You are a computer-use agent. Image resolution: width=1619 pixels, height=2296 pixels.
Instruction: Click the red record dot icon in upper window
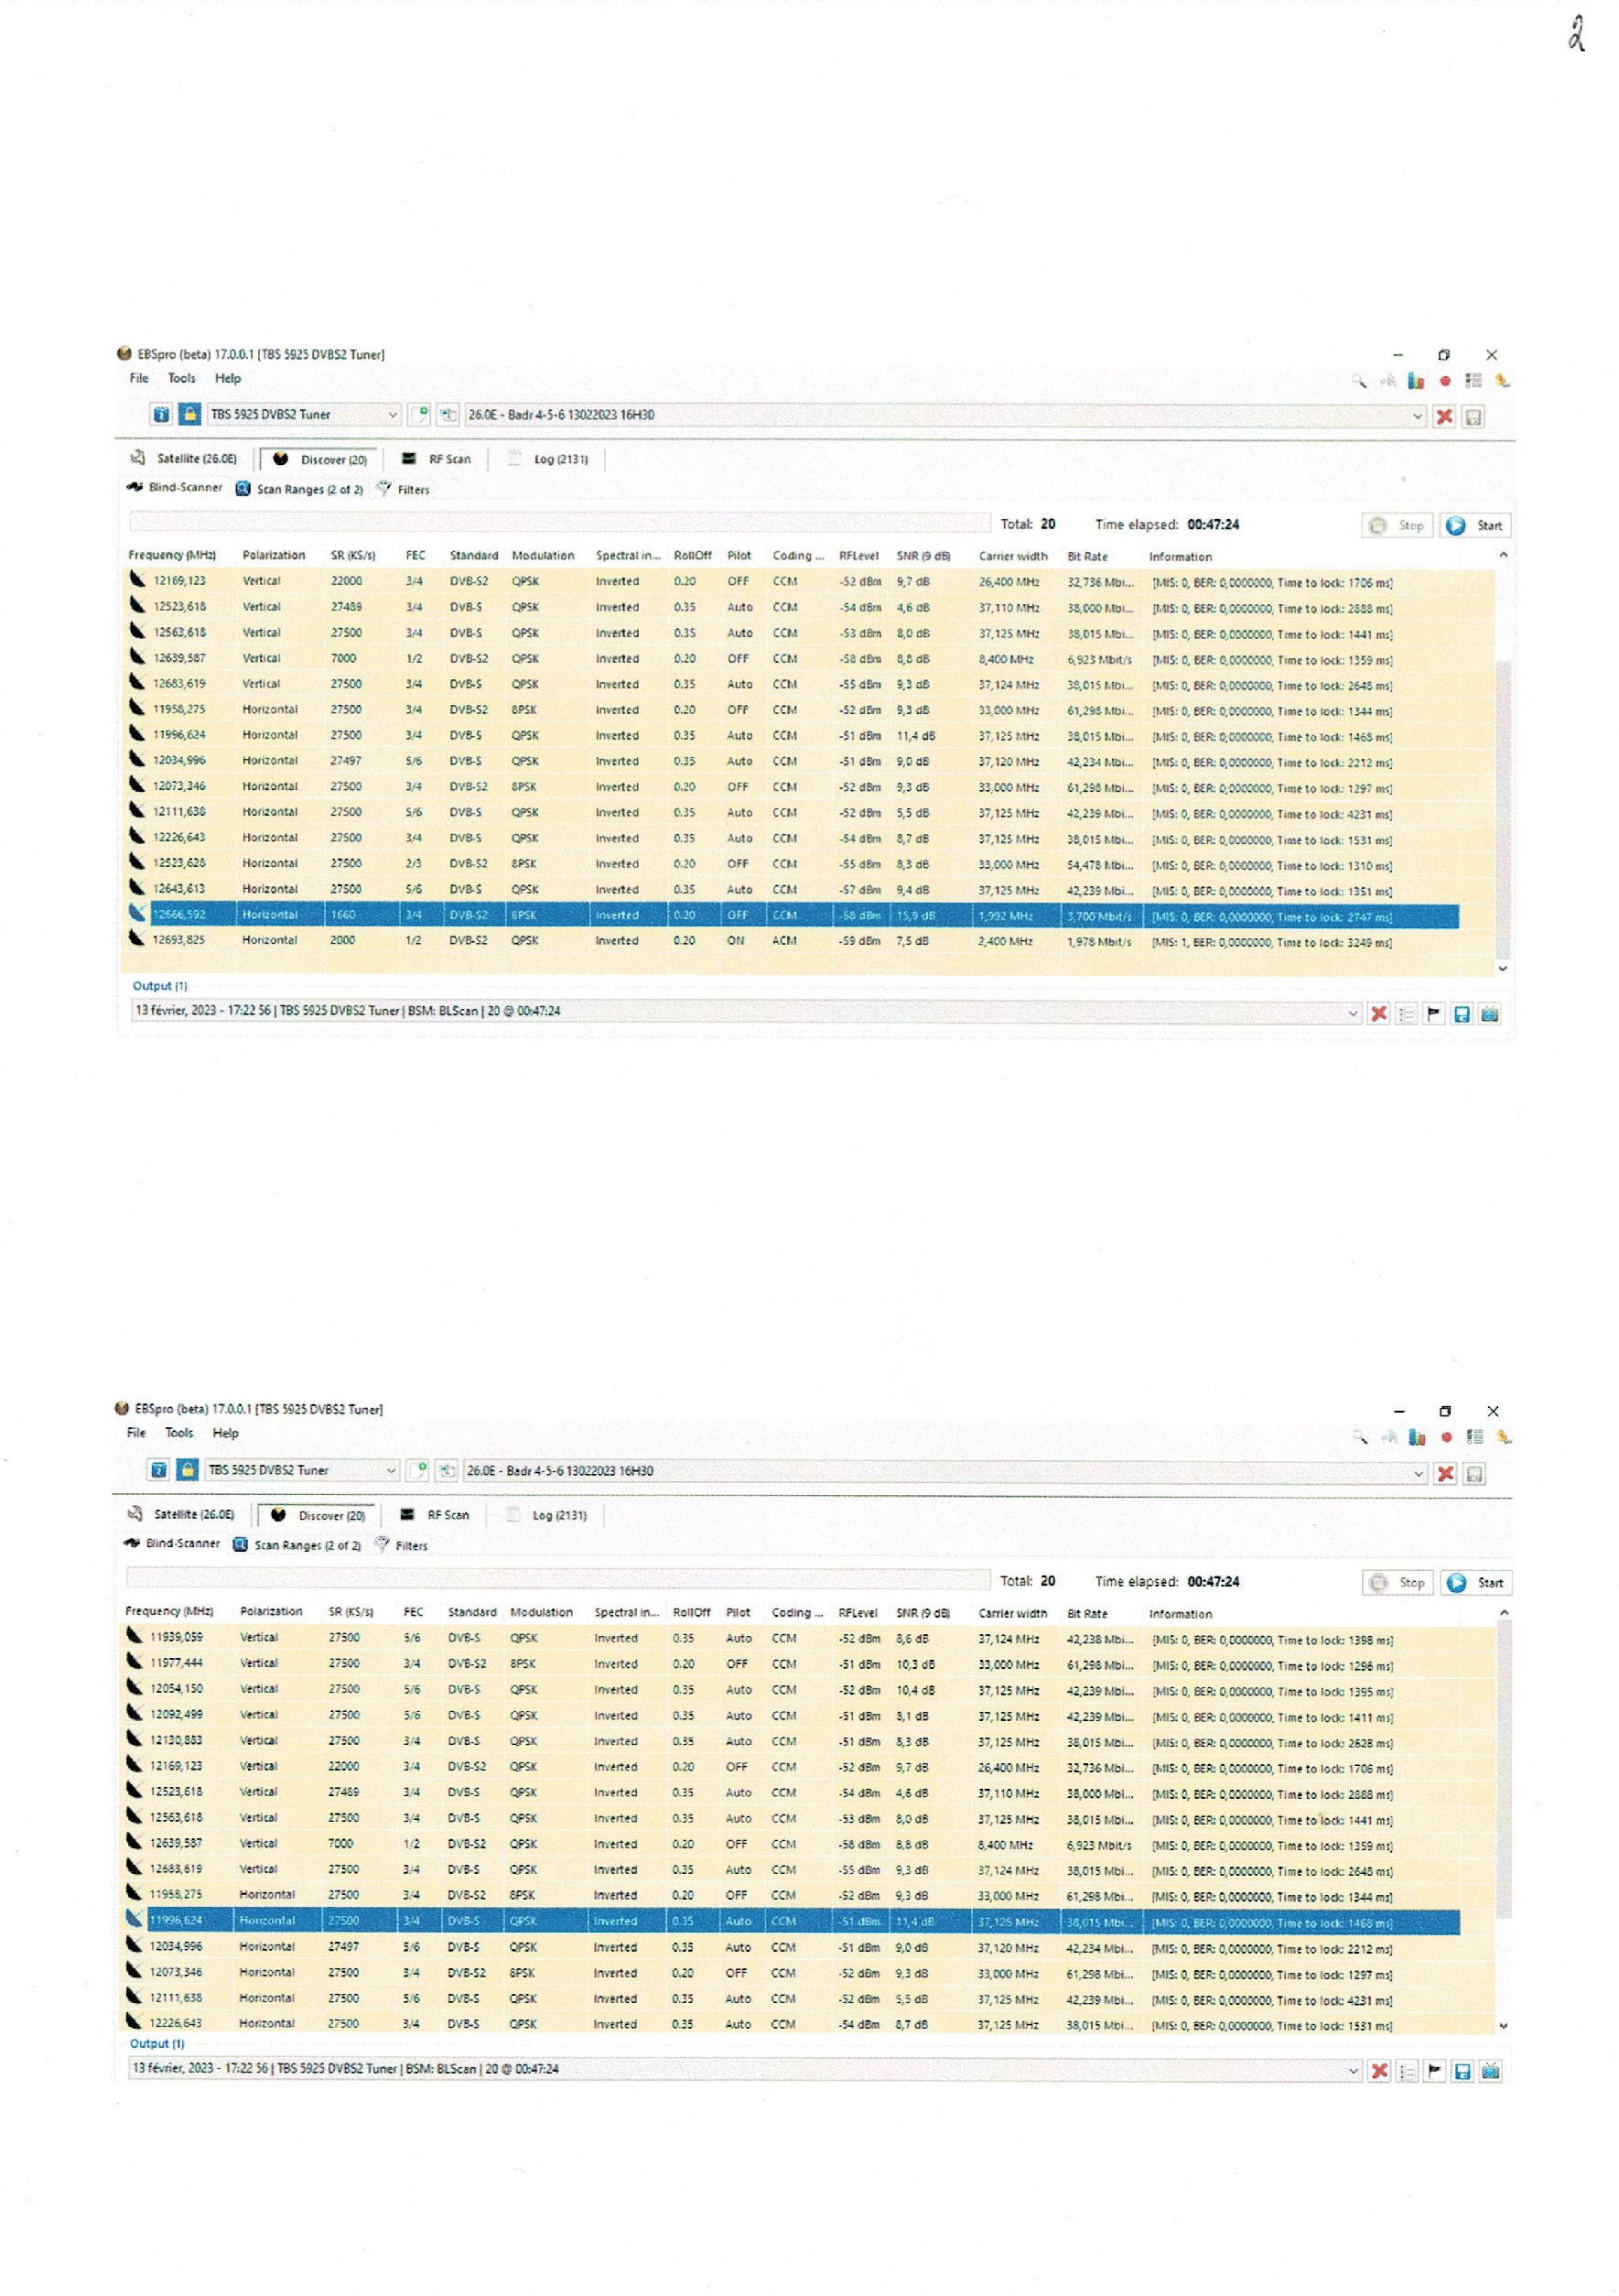1445,381
